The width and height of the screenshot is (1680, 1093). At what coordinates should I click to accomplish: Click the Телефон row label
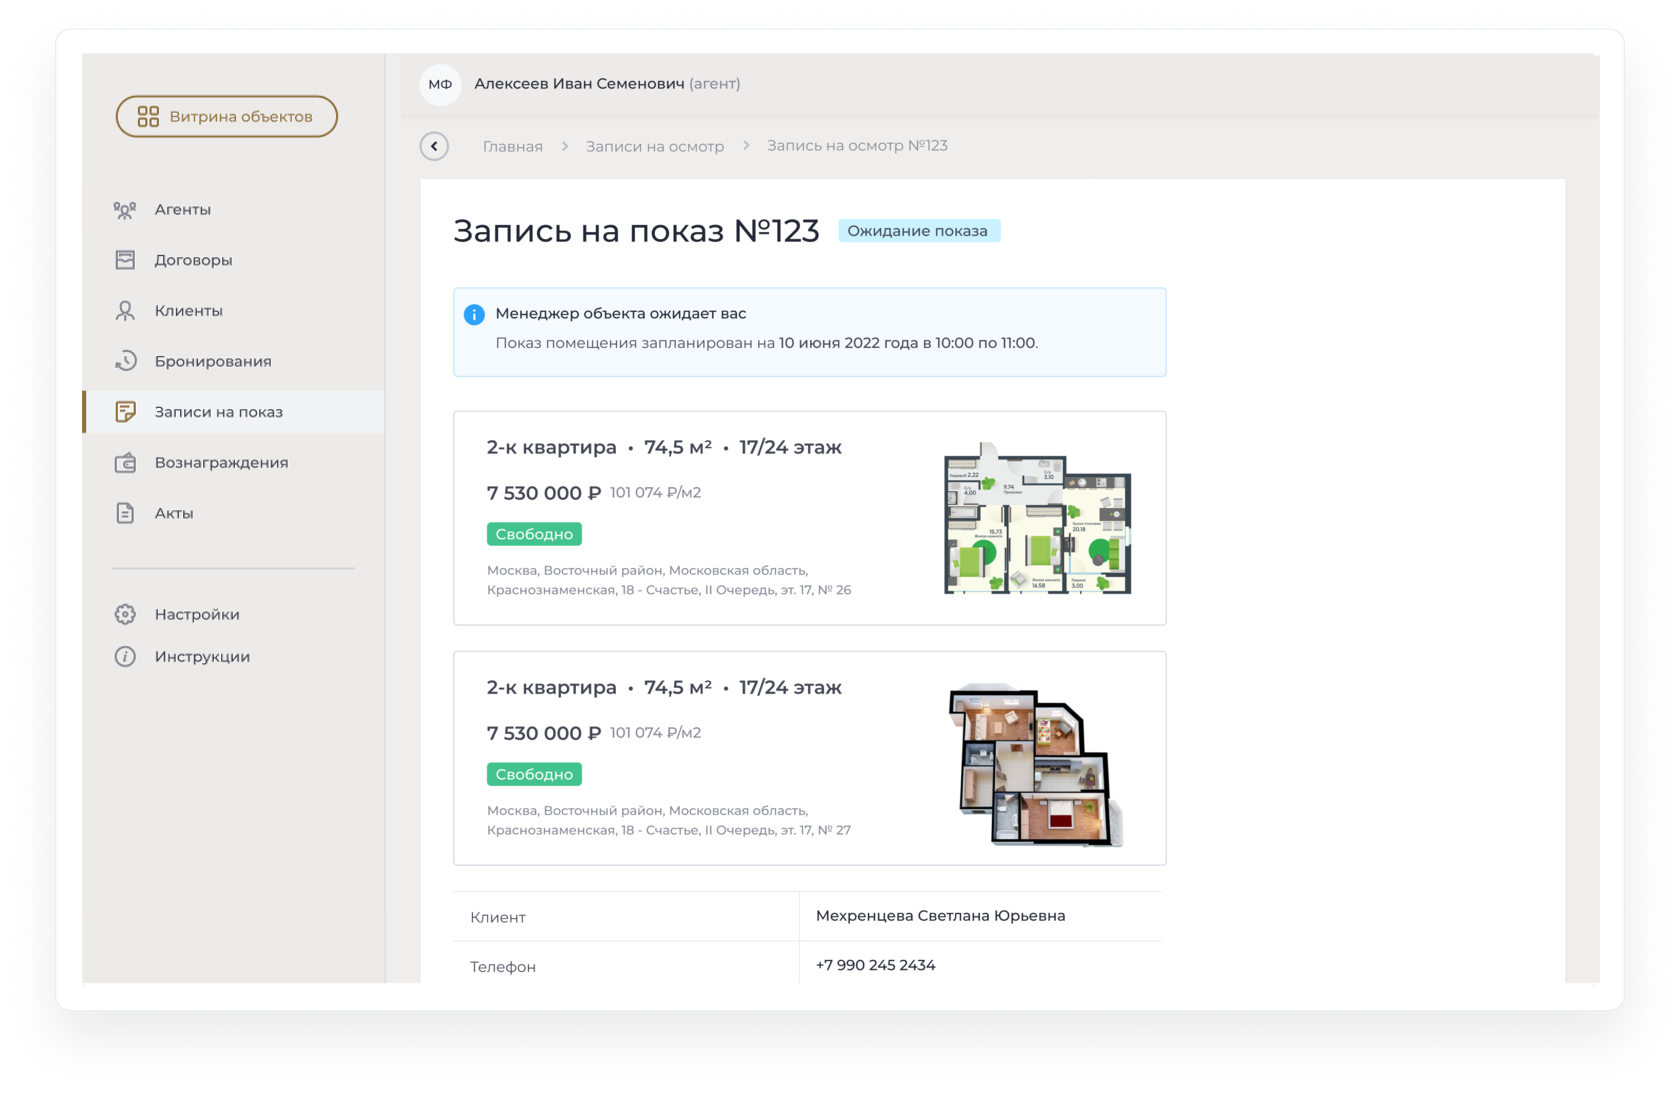[503, 967]
